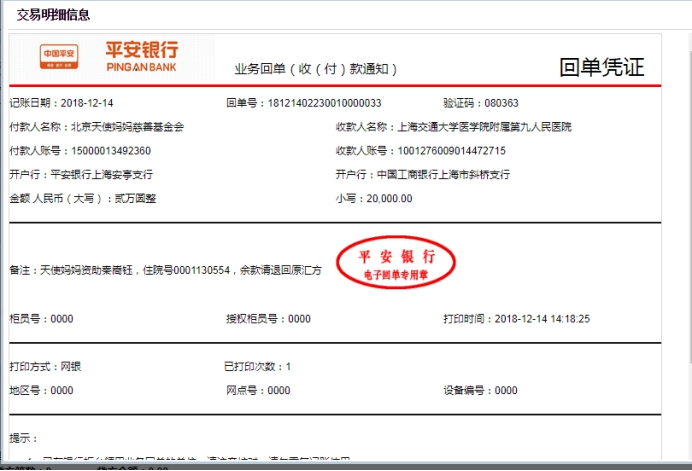This screenshot has width=692, height=471.
Task: Click the 回单凭证 heading
Action: click(x=602, y=68)
